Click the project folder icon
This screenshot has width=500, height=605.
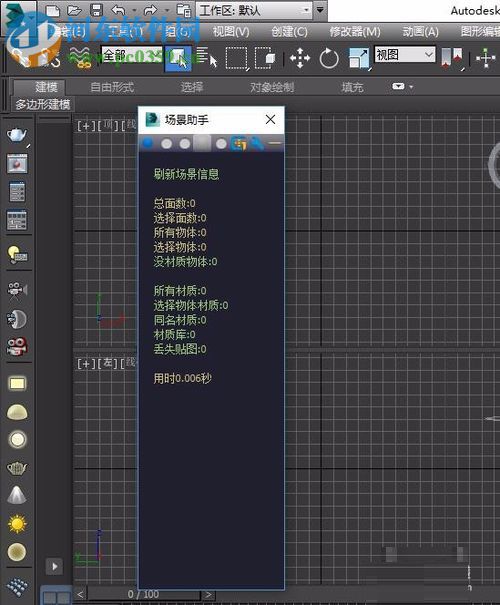[x=184, y=10]
